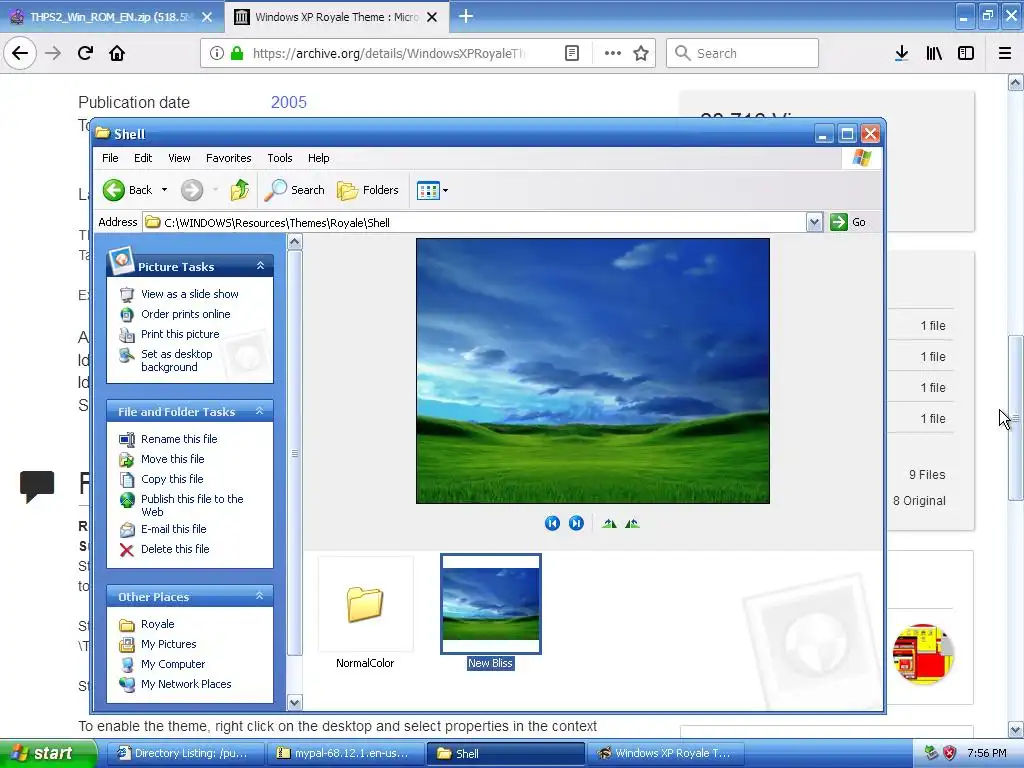Click Rename this file
The width and height of the screenshot is (1024, 768).
pos(179,439)
